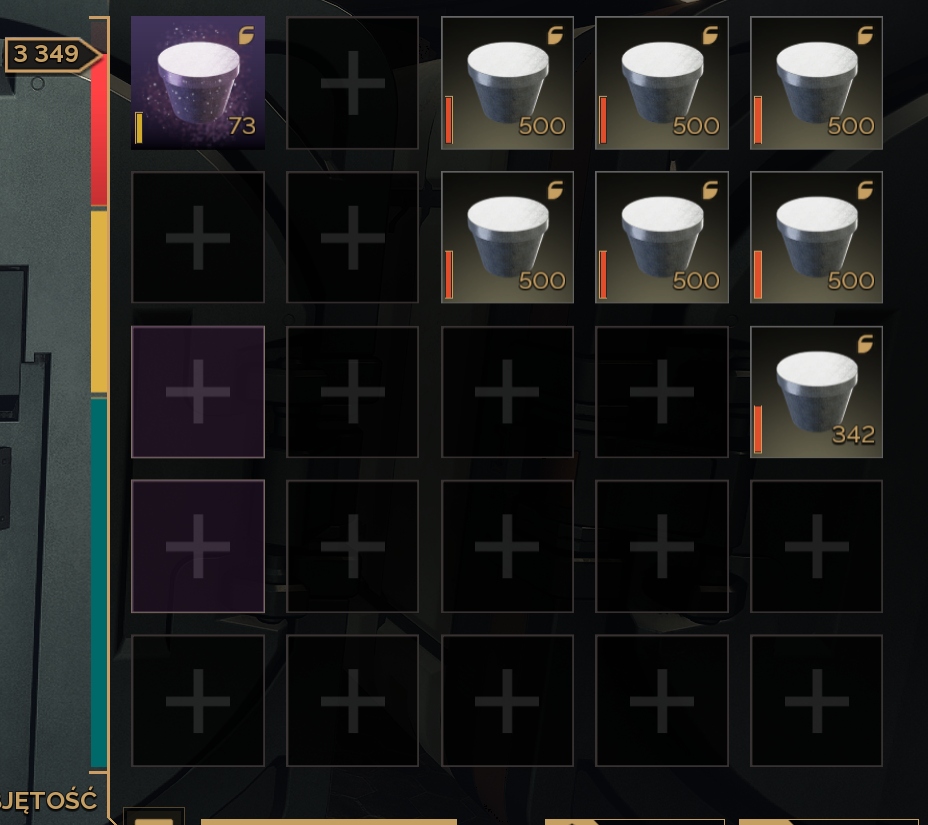Select the item stack showing 342
Image resolution: width=928 pixels, height=825 pixels.
point(816,392)
